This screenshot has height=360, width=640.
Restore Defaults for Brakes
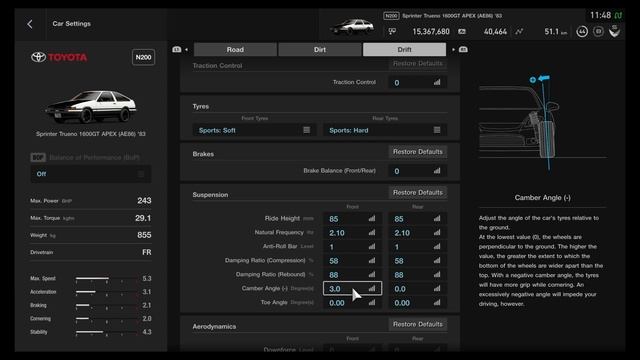click(418, 151)
